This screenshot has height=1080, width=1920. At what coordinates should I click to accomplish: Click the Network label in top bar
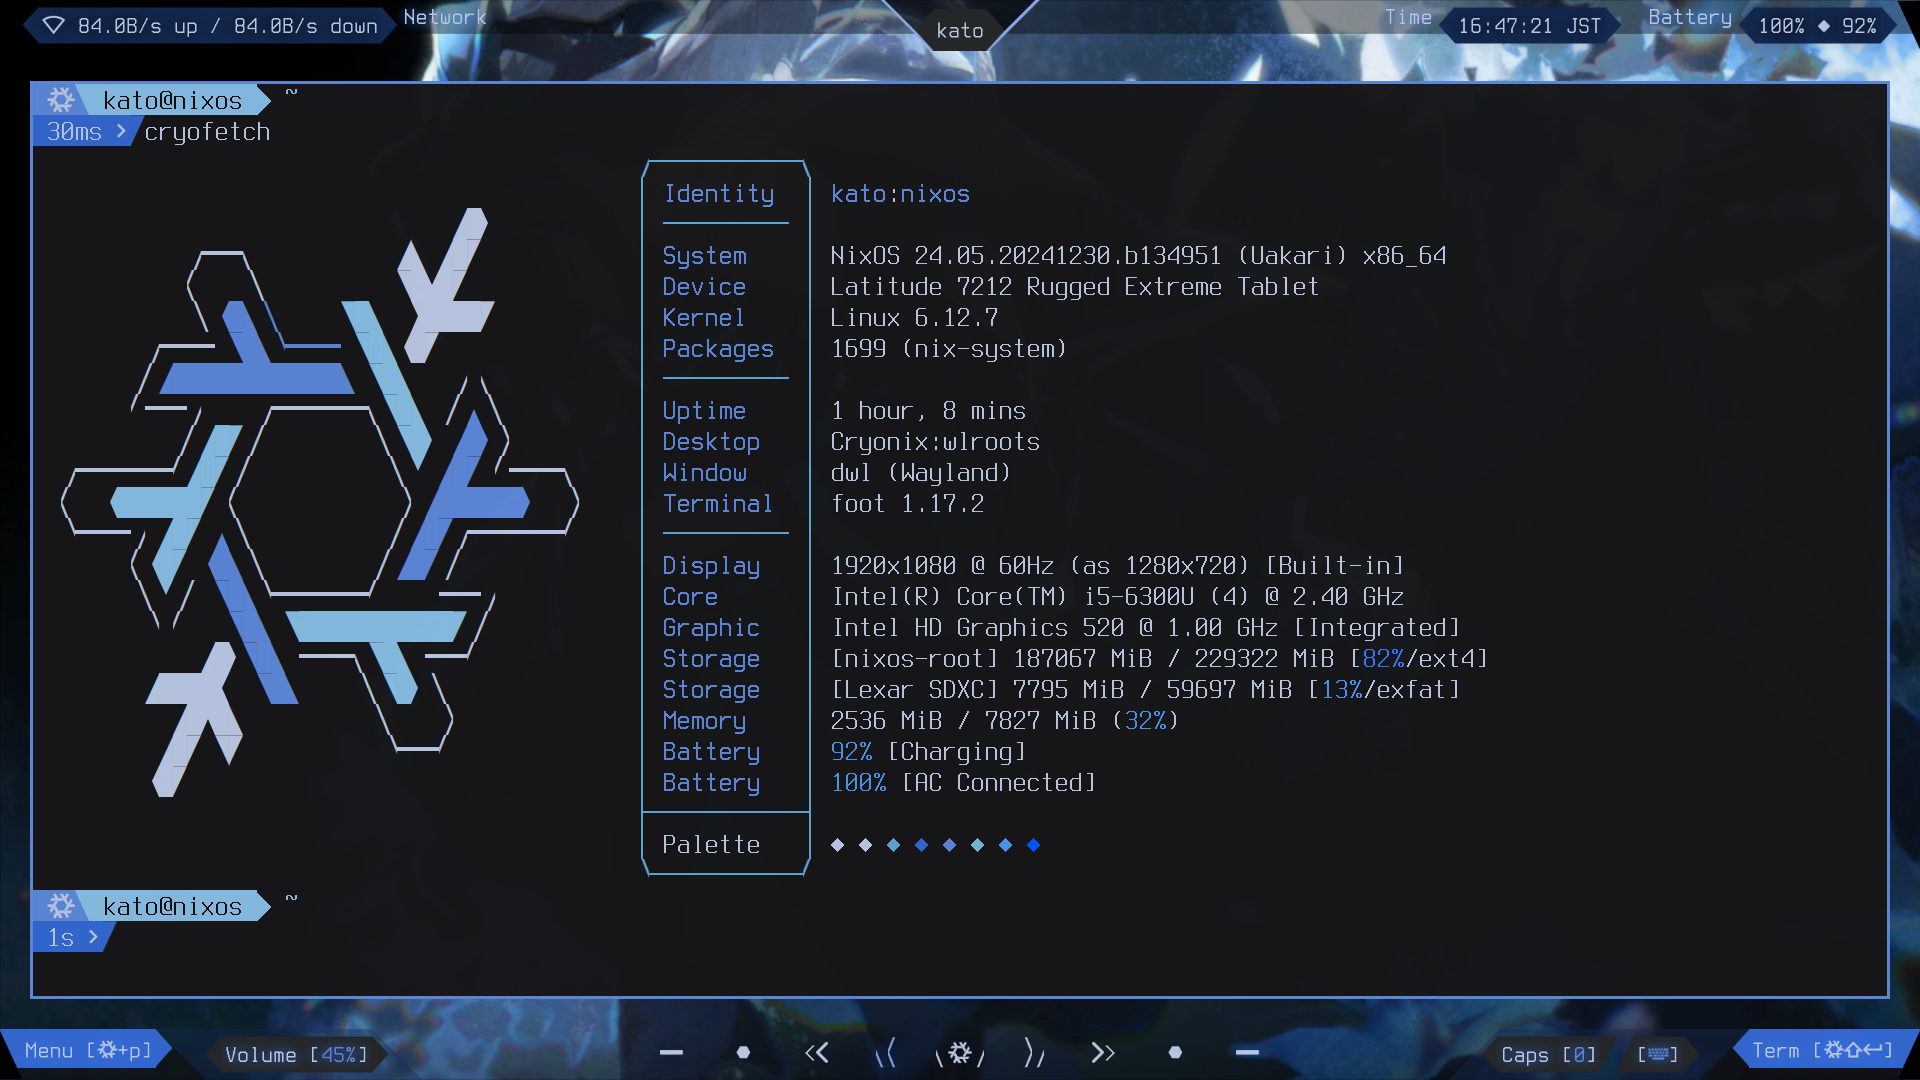[x=445, y=17]
